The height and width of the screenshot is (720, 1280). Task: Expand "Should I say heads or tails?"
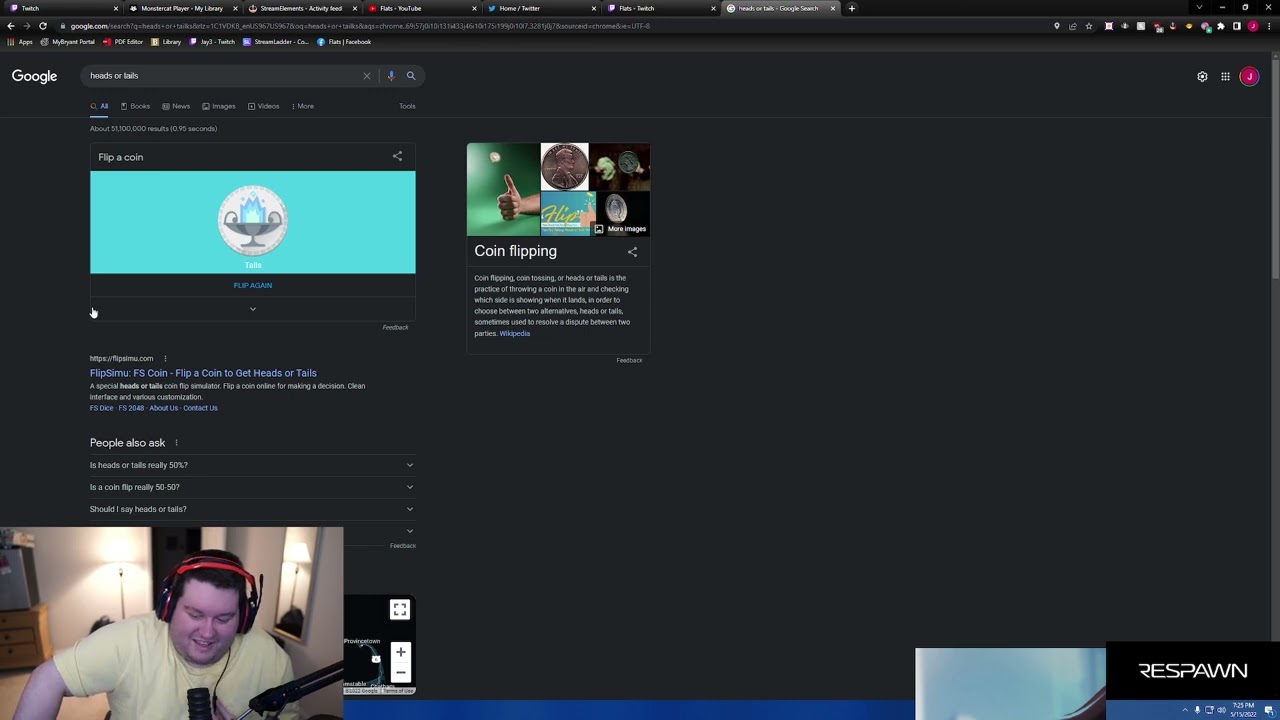coord(252,509)
